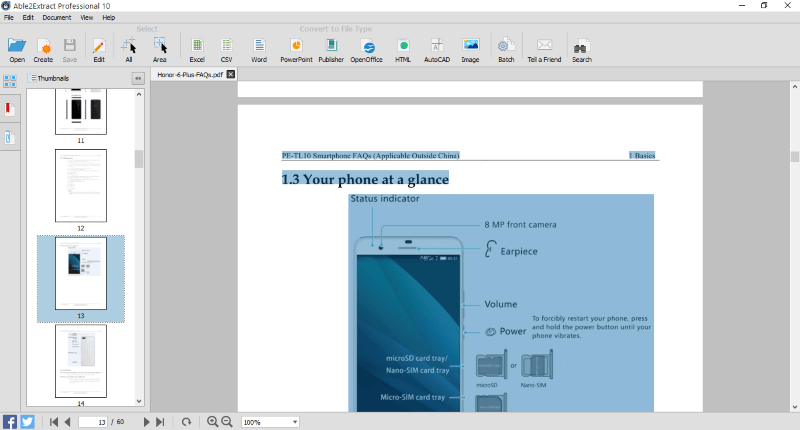800x430 pixels.
Task: Open the Edit PDF tool
Action: pyautogui.click(x=98, y=50)
